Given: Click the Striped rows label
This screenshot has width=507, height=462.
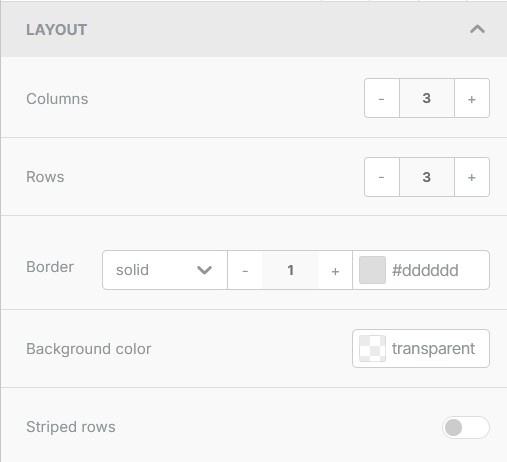Looking at the screenshot, I should (71, 427).
